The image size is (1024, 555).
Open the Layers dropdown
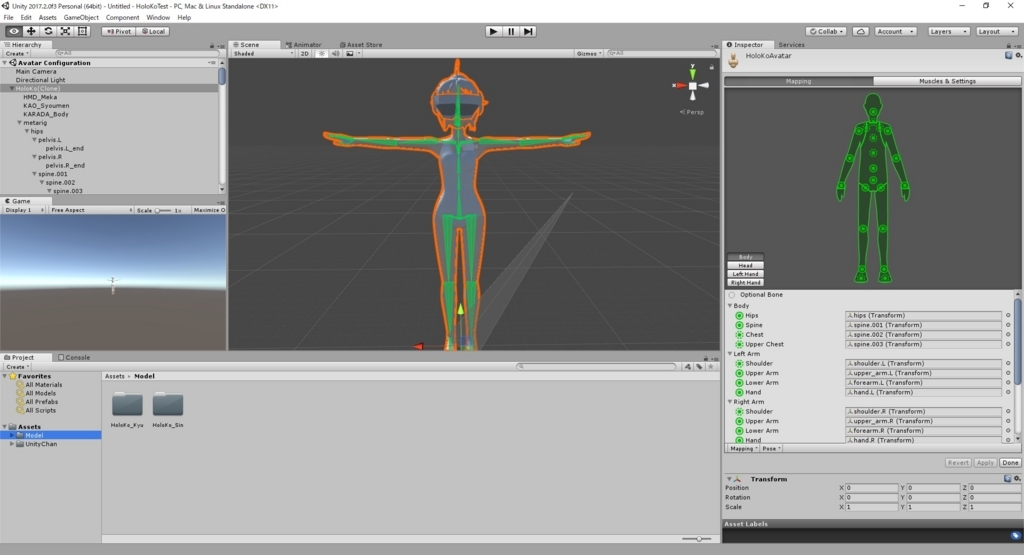(x=948, y=31)
